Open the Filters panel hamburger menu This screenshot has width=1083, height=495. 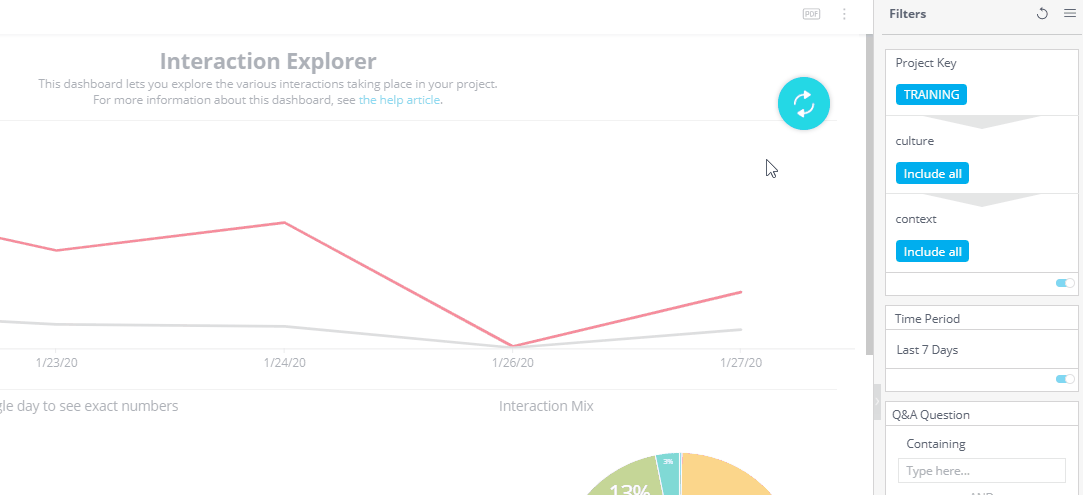(x=1069, y=14)
